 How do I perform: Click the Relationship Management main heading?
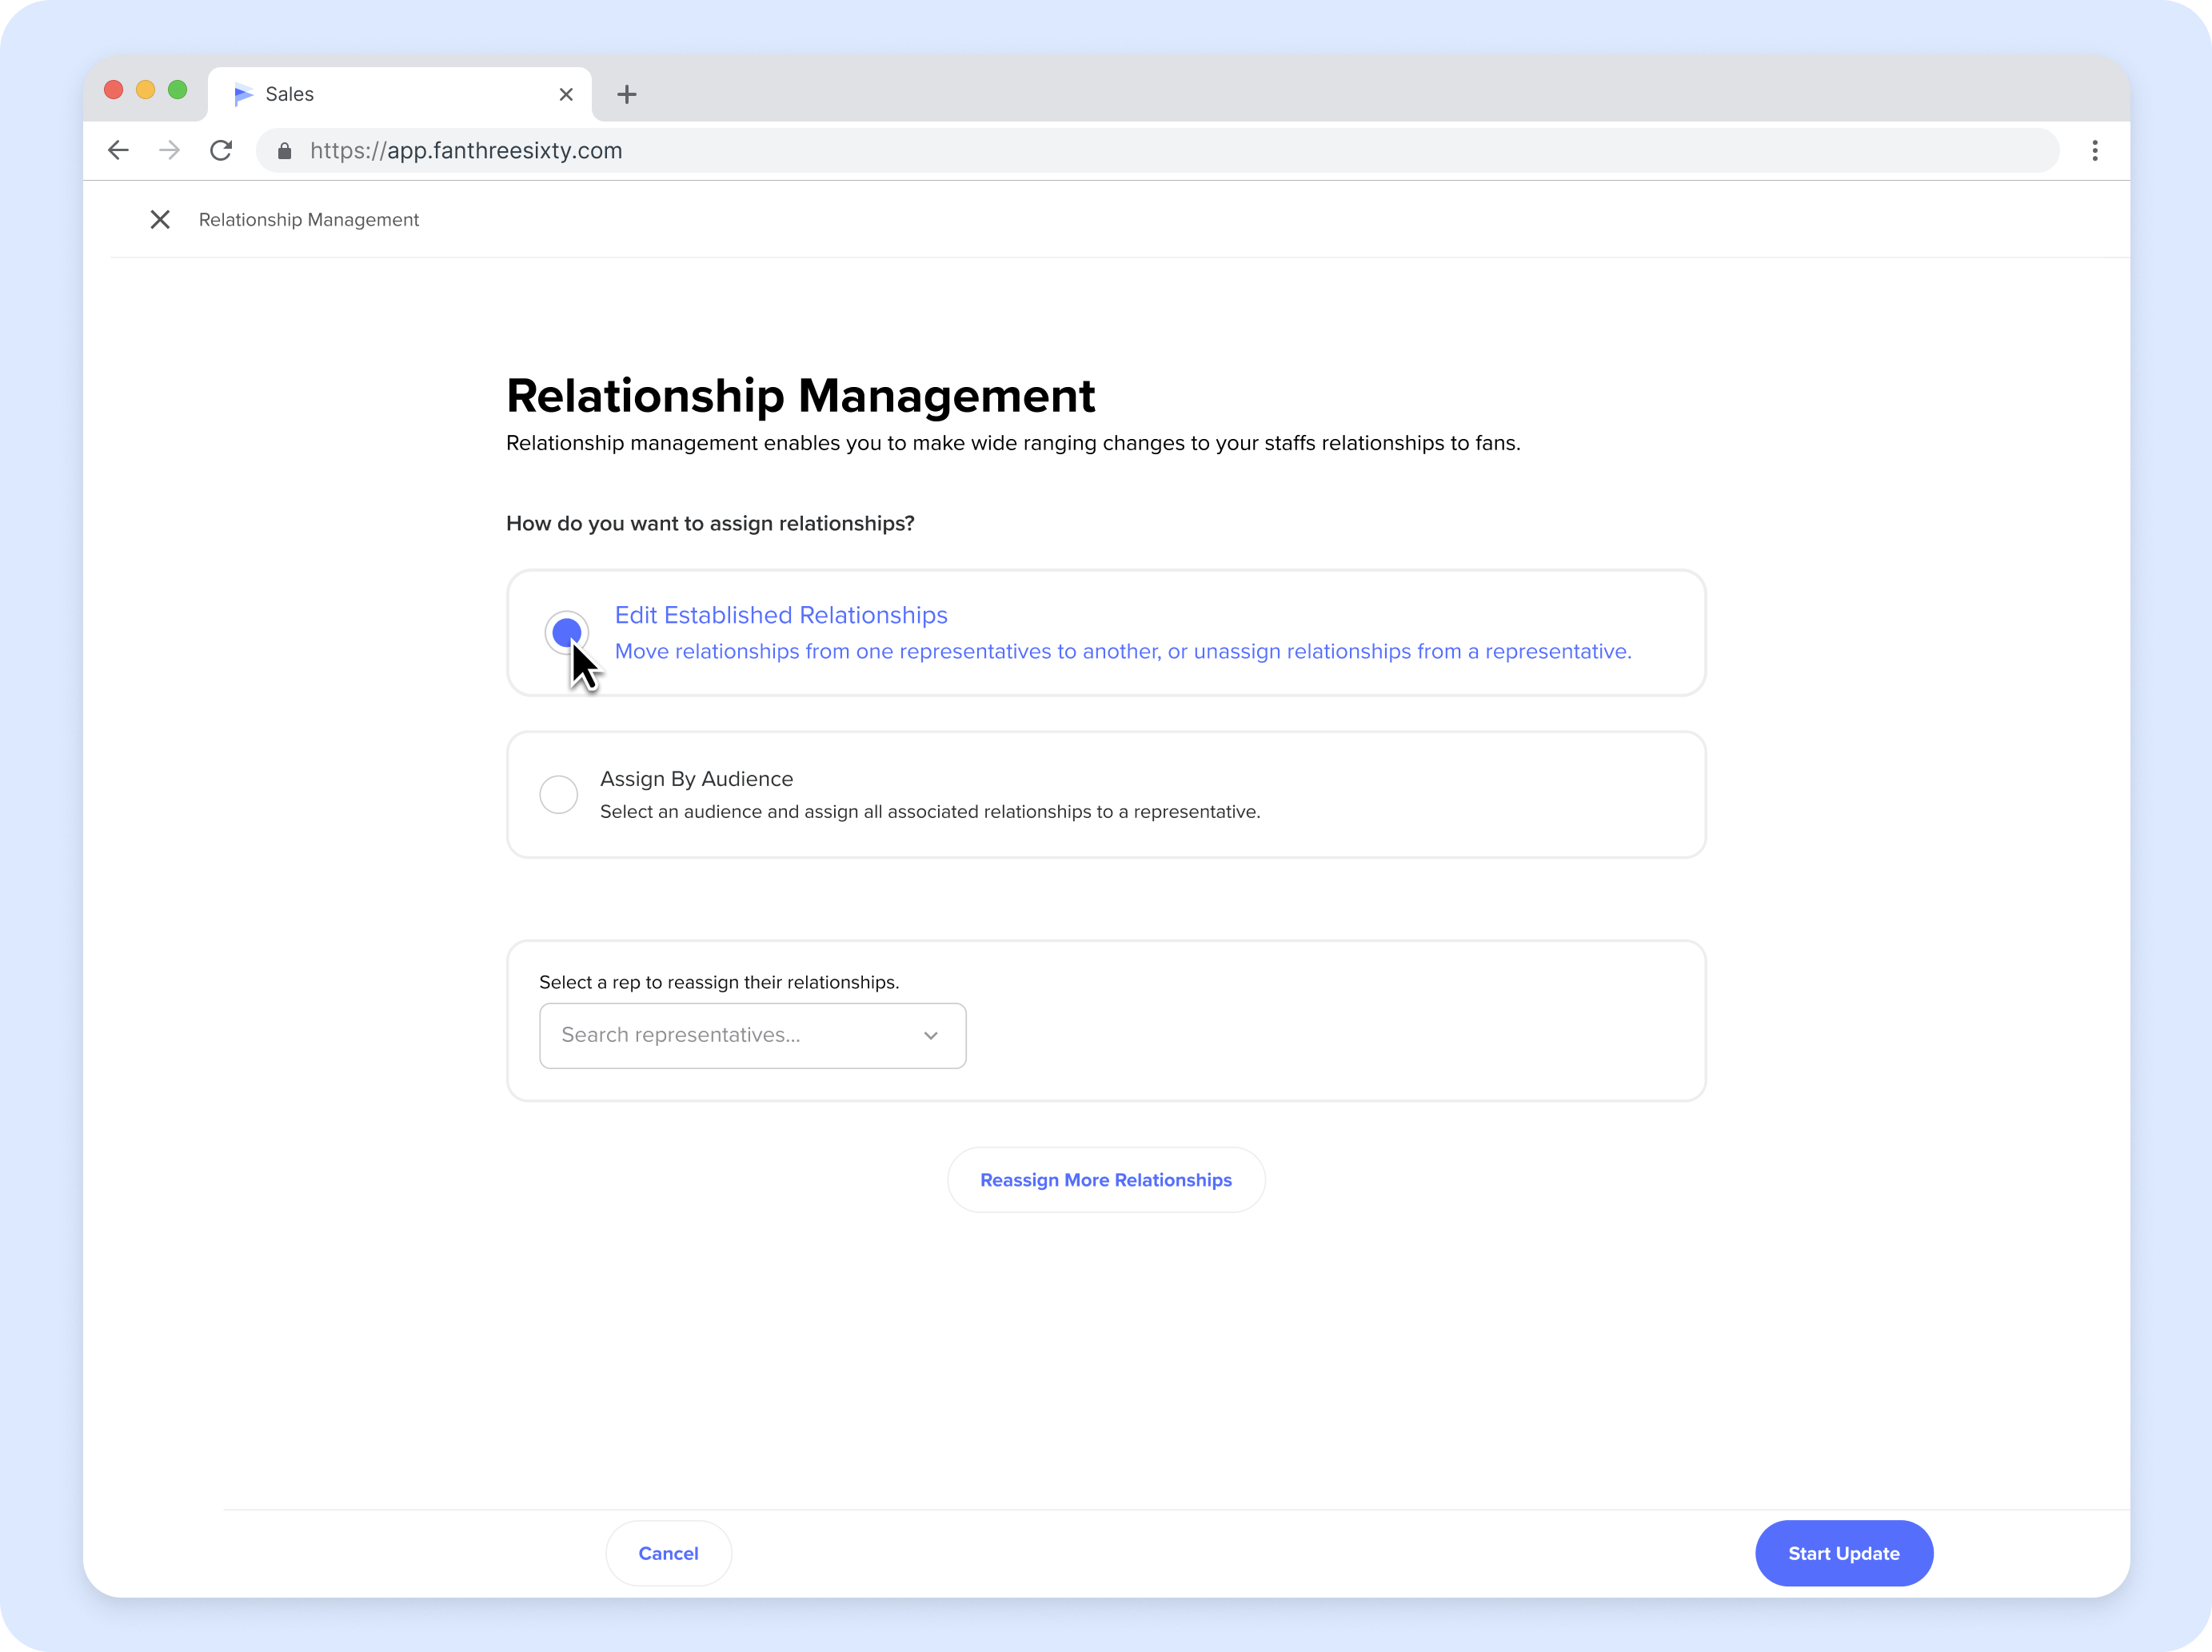(801, 396)
